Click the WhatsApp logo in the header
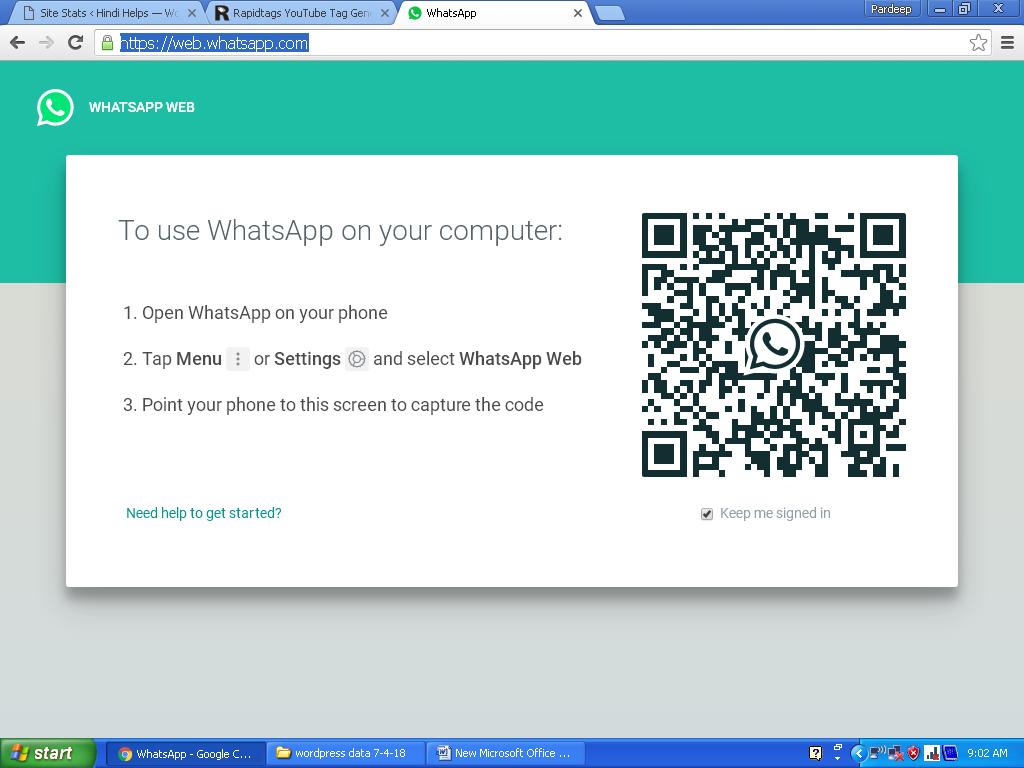Image resolution: width=1024 pixels, height=768 pixels. (55, 107)
